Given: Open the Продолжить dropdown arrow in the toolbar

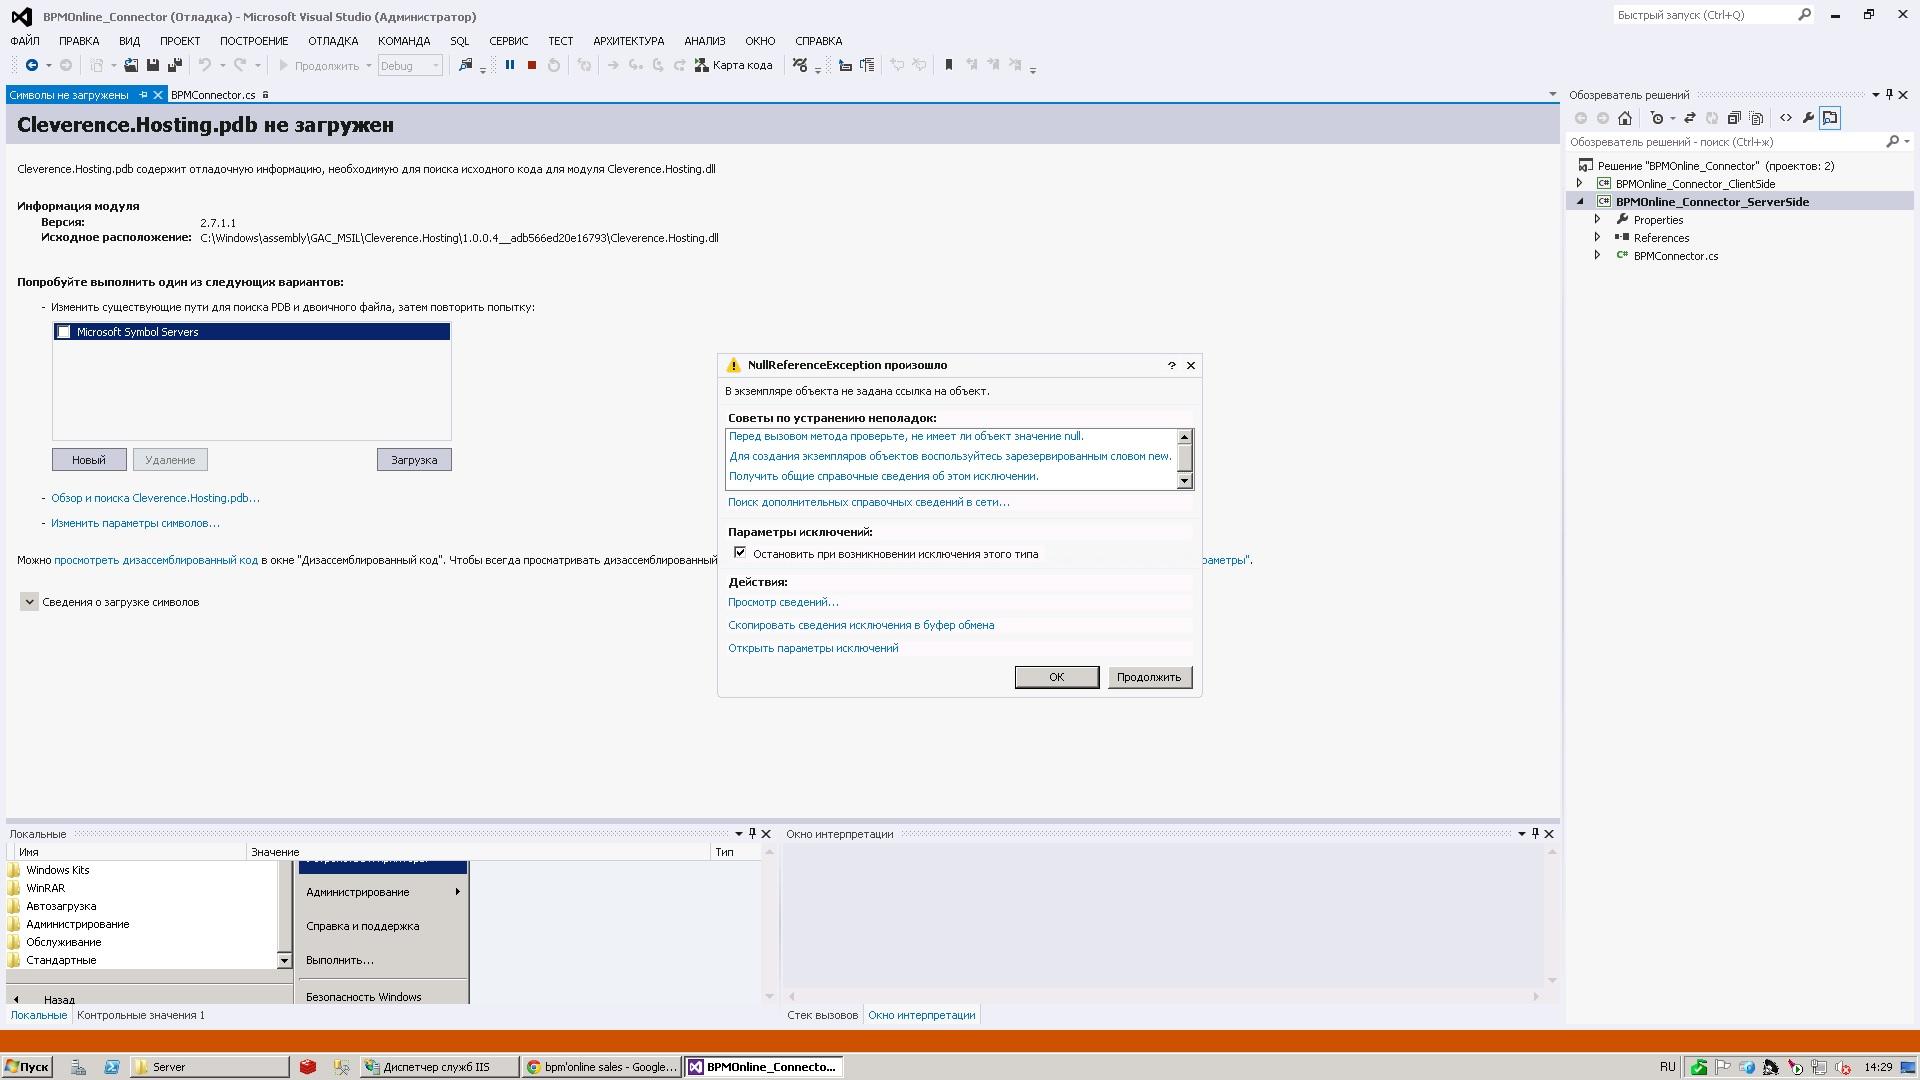Looking at the screenshot, I should 369,66.
